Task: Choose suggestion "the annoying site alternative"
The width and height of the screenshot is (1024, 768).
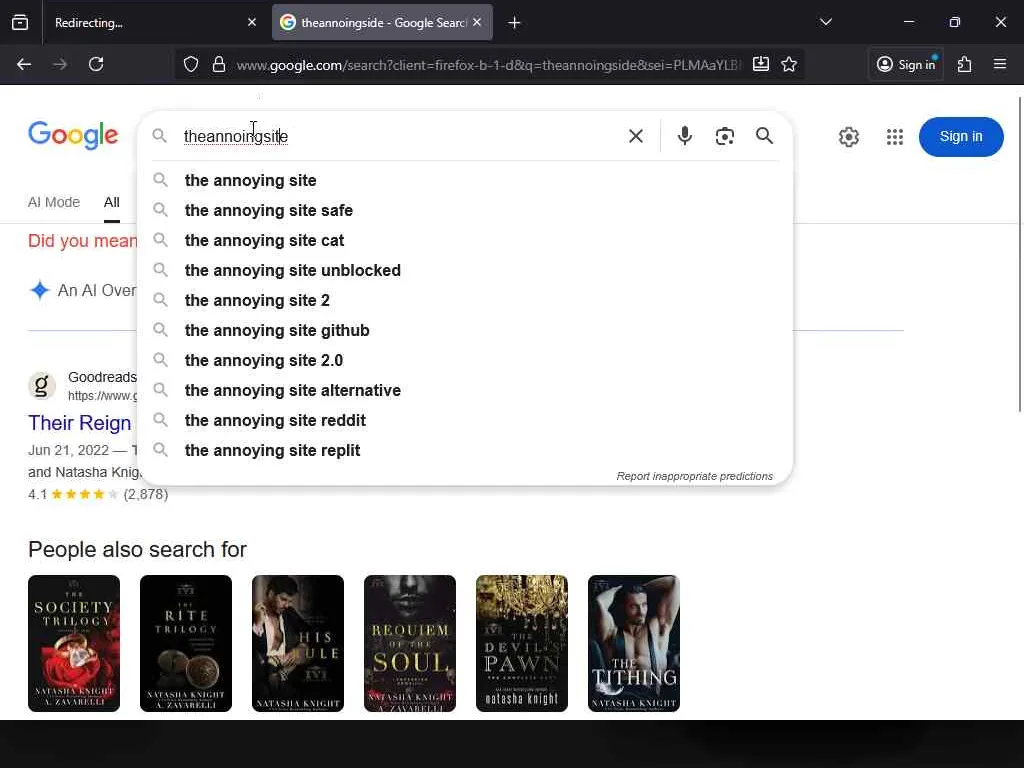Action: [x=465, y=391]
